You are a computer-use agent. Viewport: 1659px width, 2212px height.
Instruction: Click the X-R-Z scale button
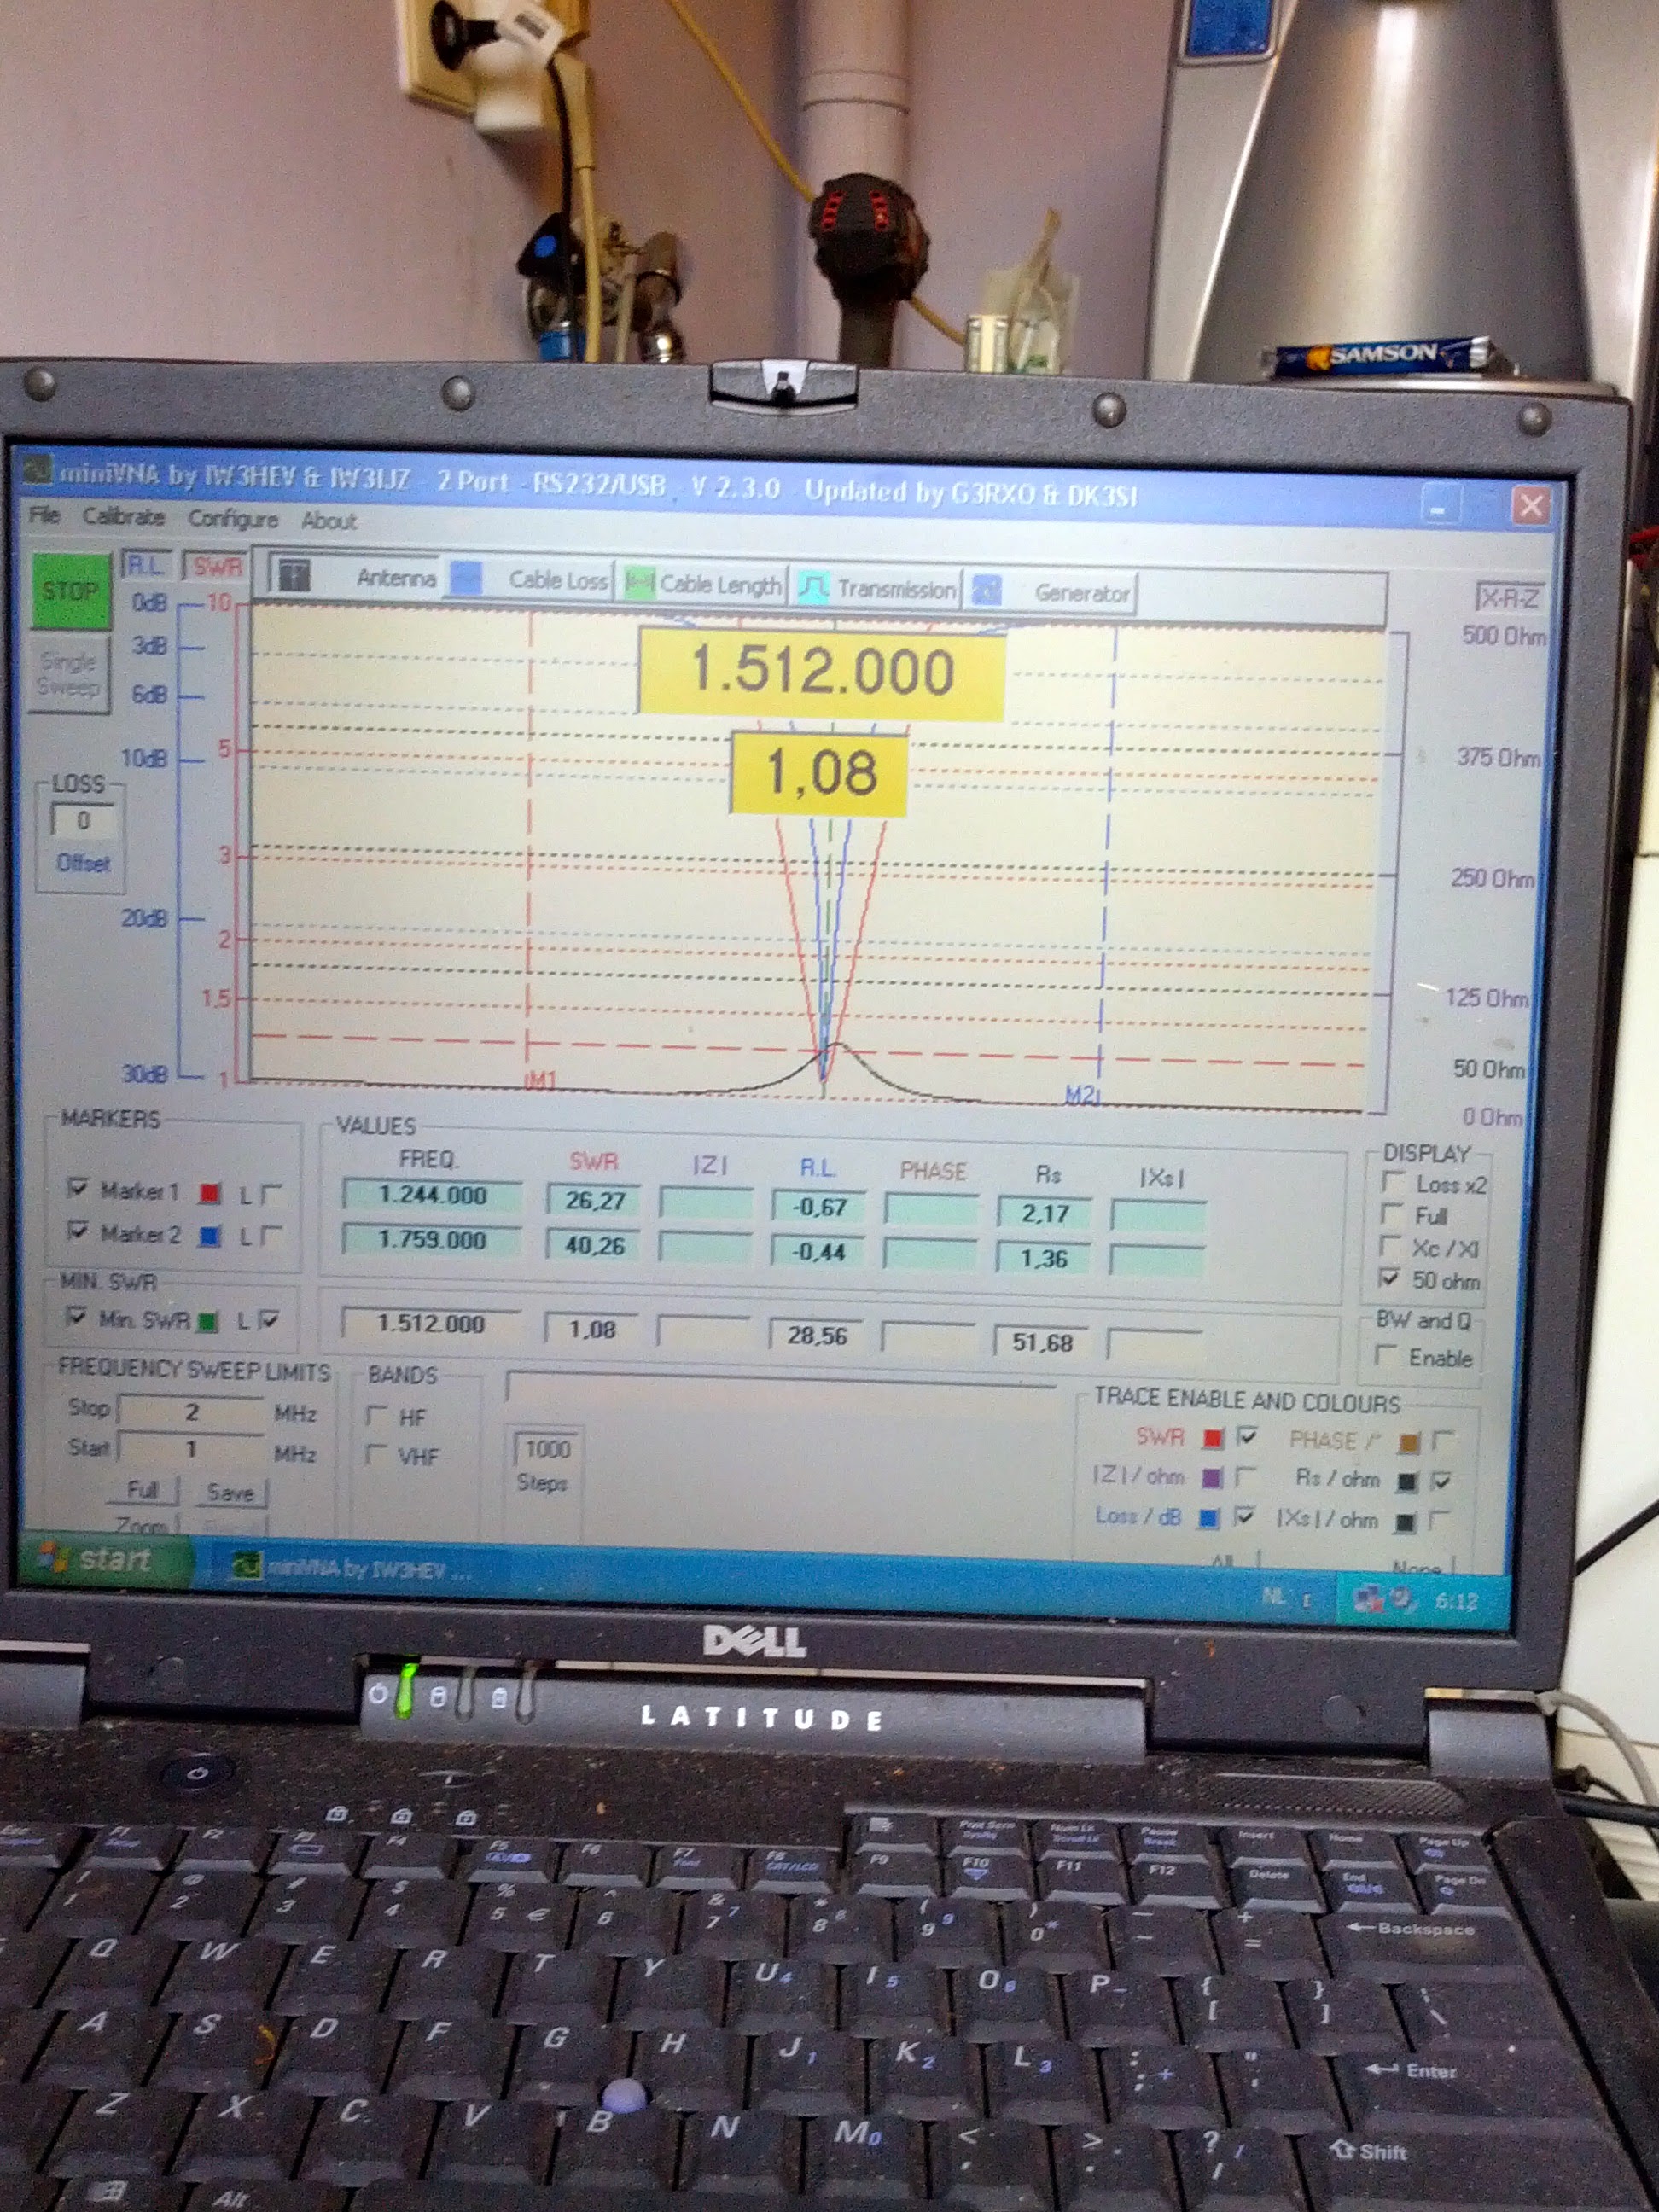click(1508, 598)
